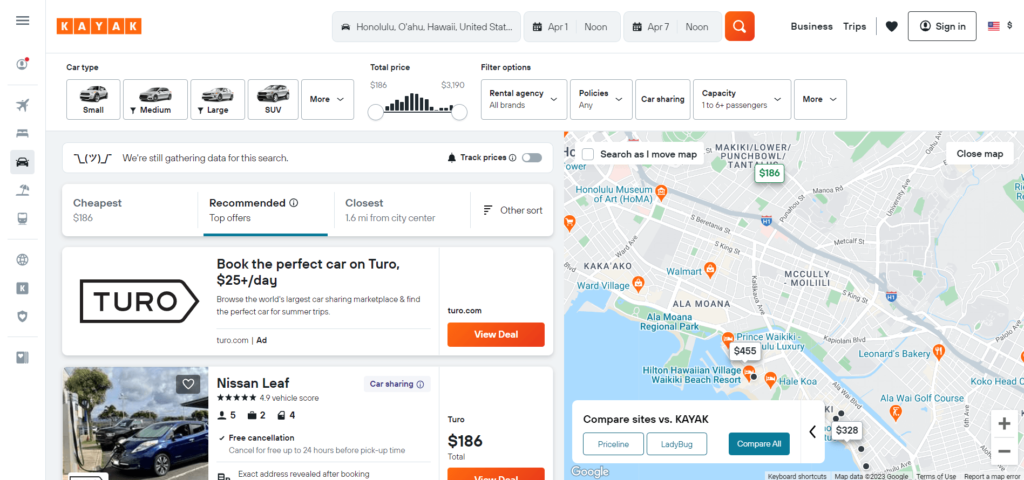Select the Closest sort tab
The width and height of the screenshot is (1024, 480).
402,210
